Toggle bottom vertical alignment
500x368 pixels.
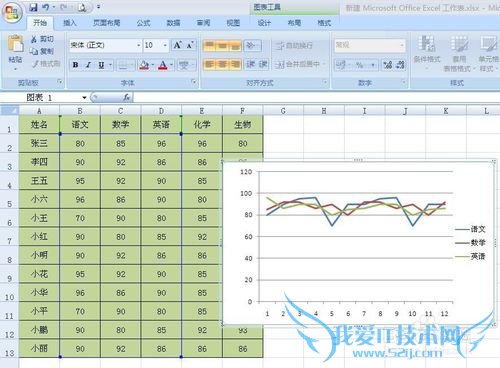[235, 45]
